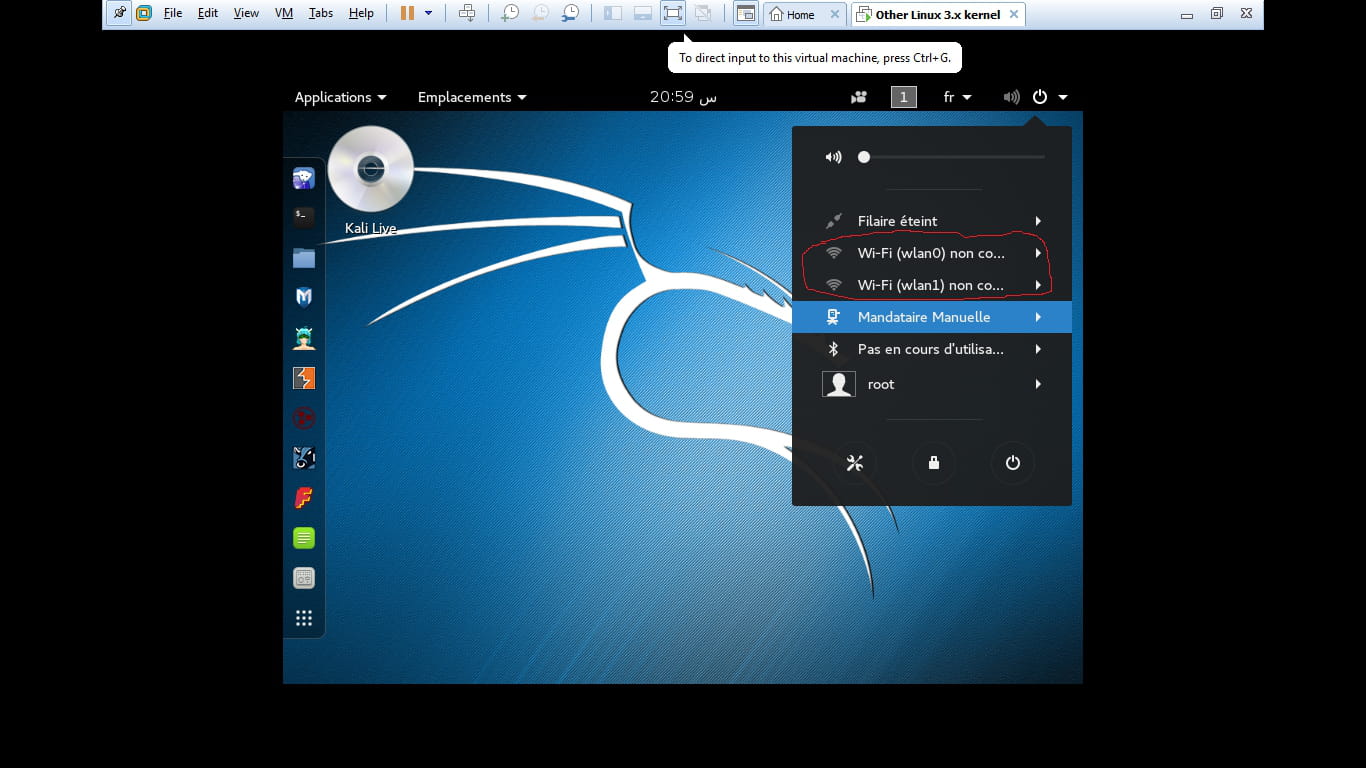Click the screen recorder camera icon

tap(859, 97)
